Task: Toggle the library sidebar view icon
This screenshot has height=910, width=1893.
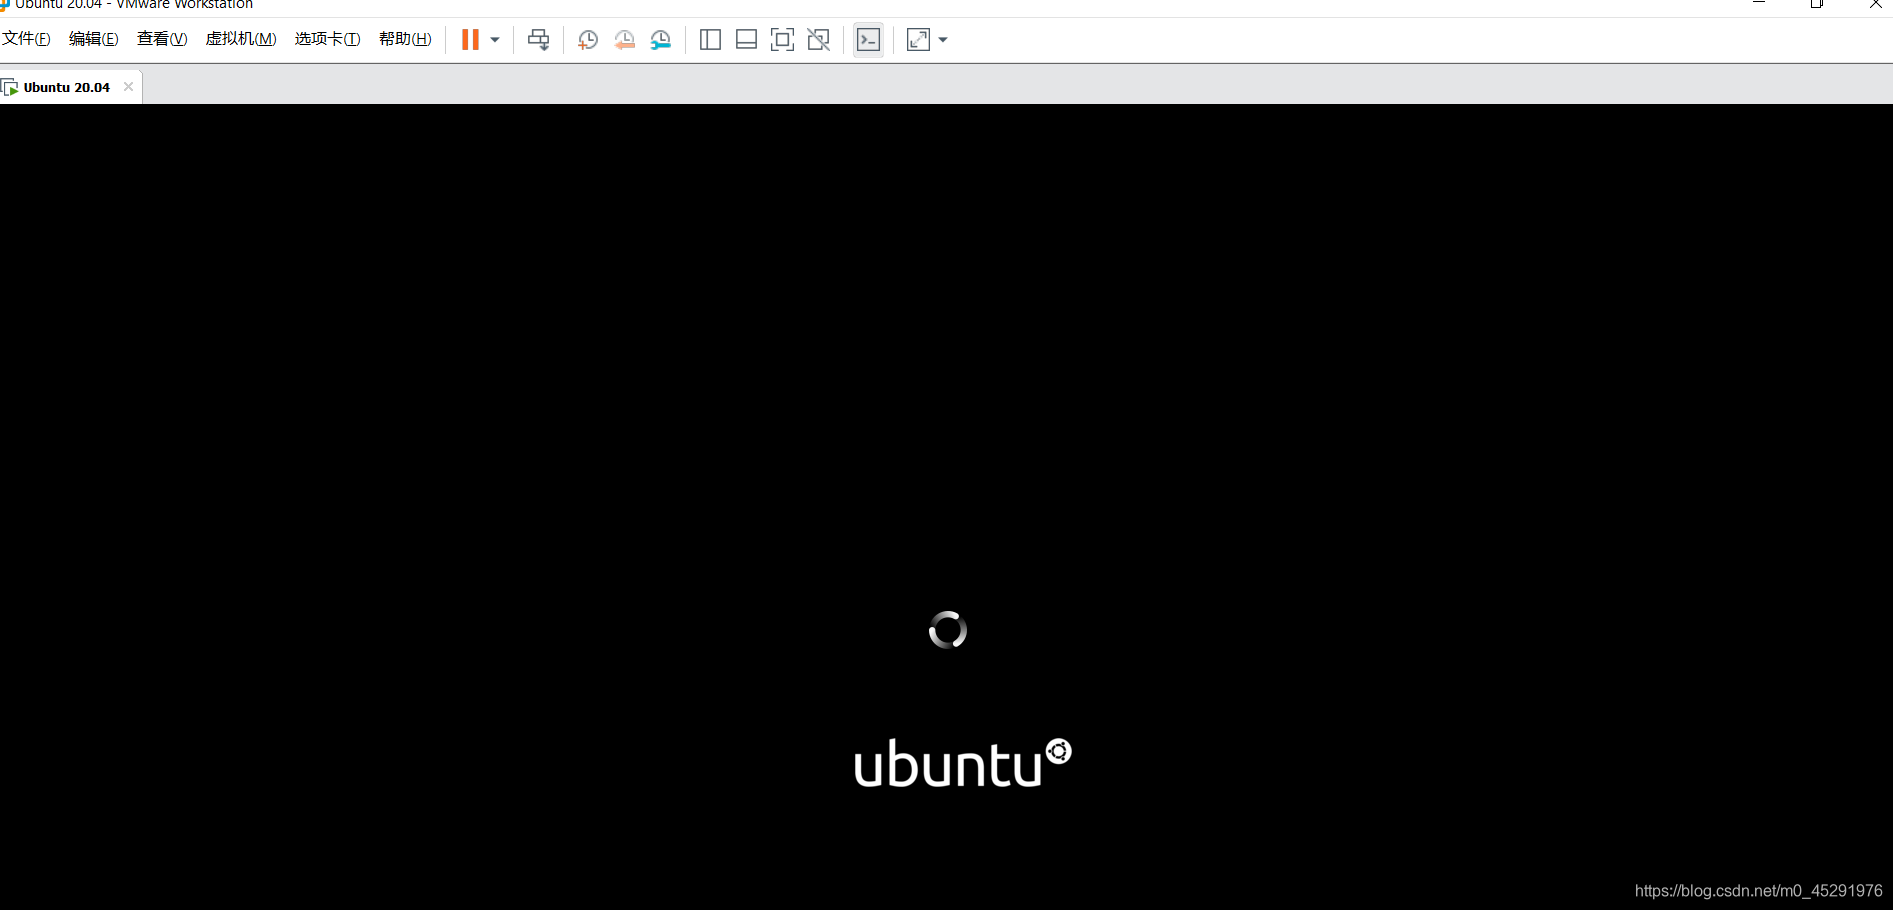Action: 710,40
